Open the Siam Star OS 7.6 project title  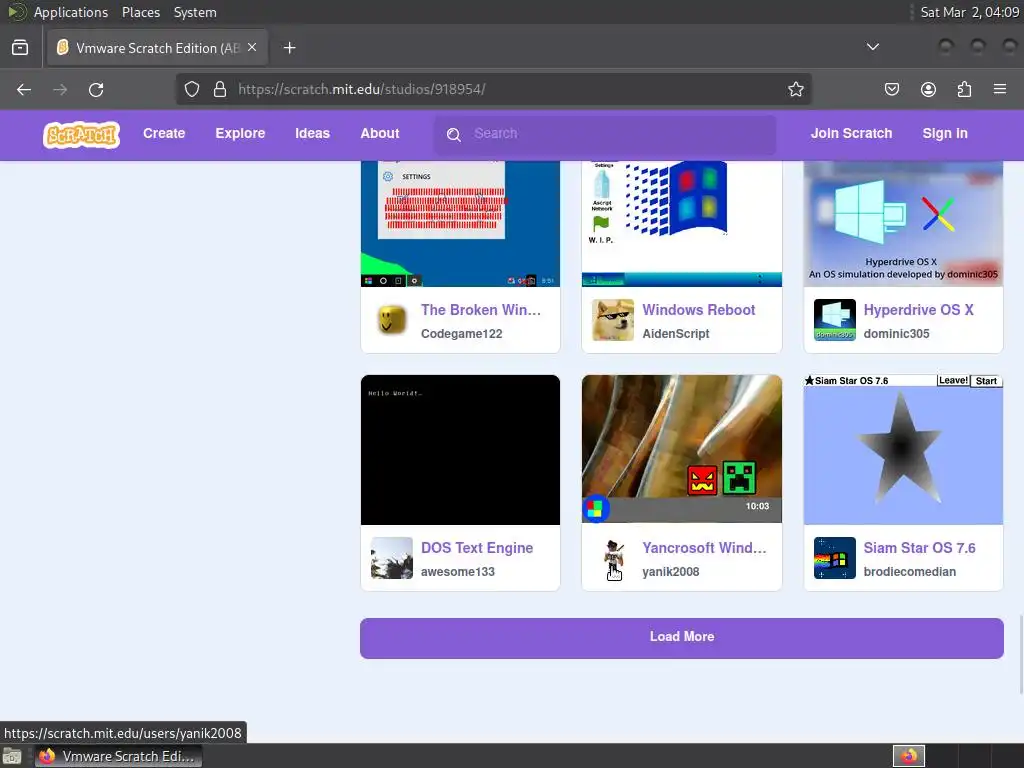[x=920, y=548]
